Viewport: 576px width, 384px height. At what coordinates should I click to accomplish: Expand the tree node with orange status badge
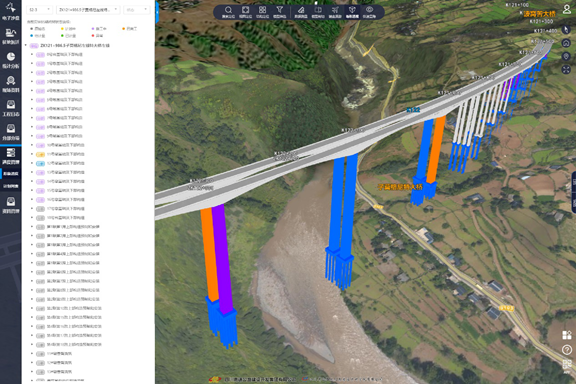point(32,154)
